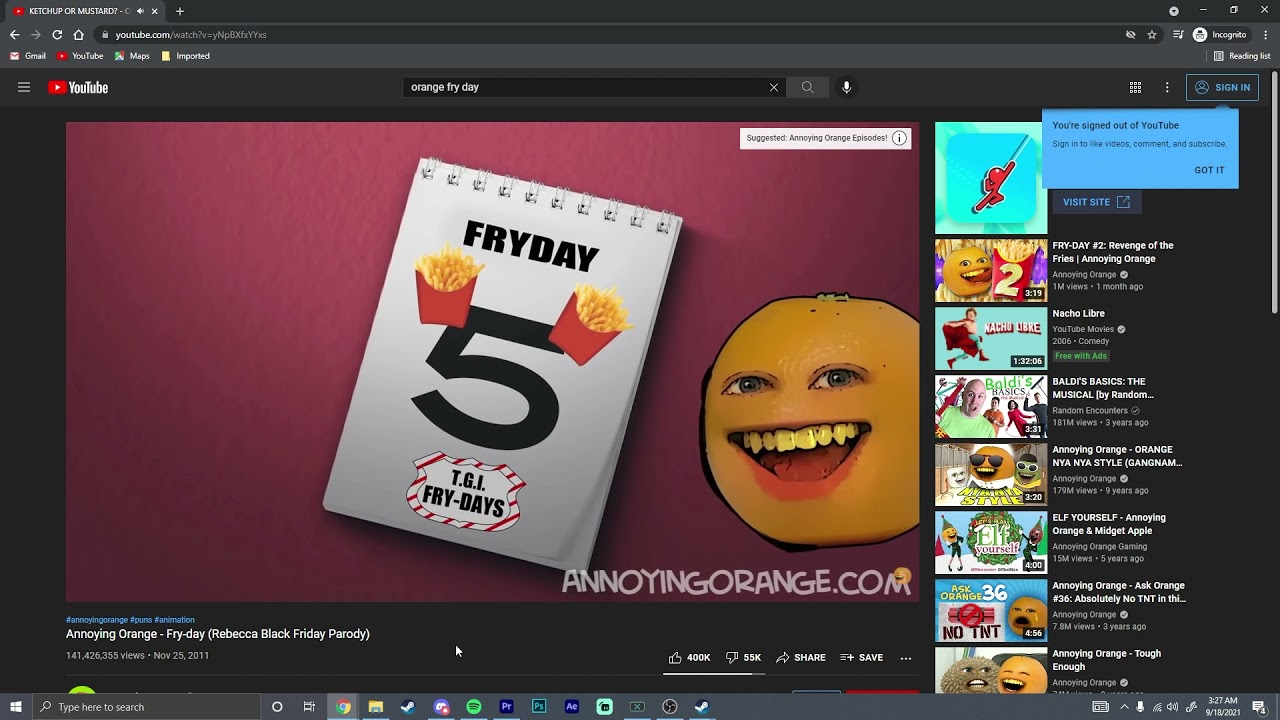The image size is (1280, 720).
Task: Dismiss the signed-out notice with GOT IT
Action: [1209, 170]
